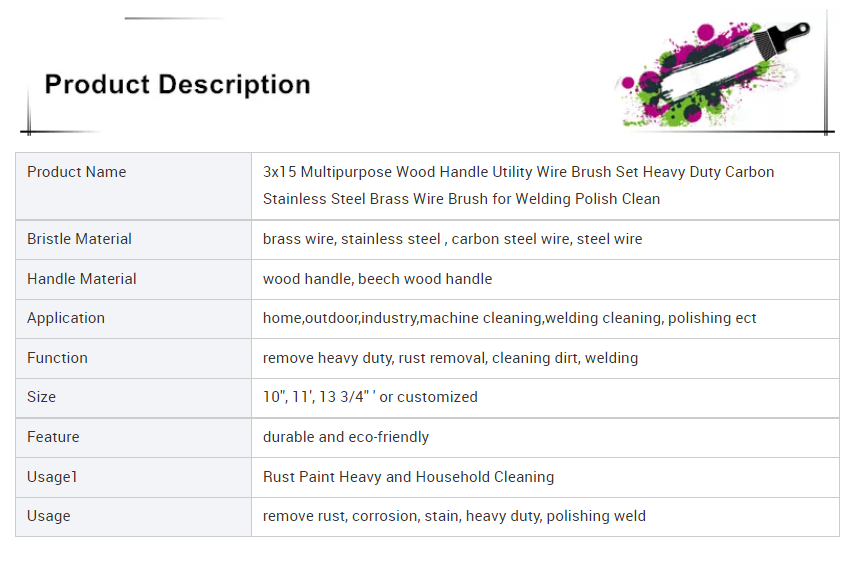861x561 pixels.
Task: Select the Product Name label cell
Action: (x=133, y=186)
